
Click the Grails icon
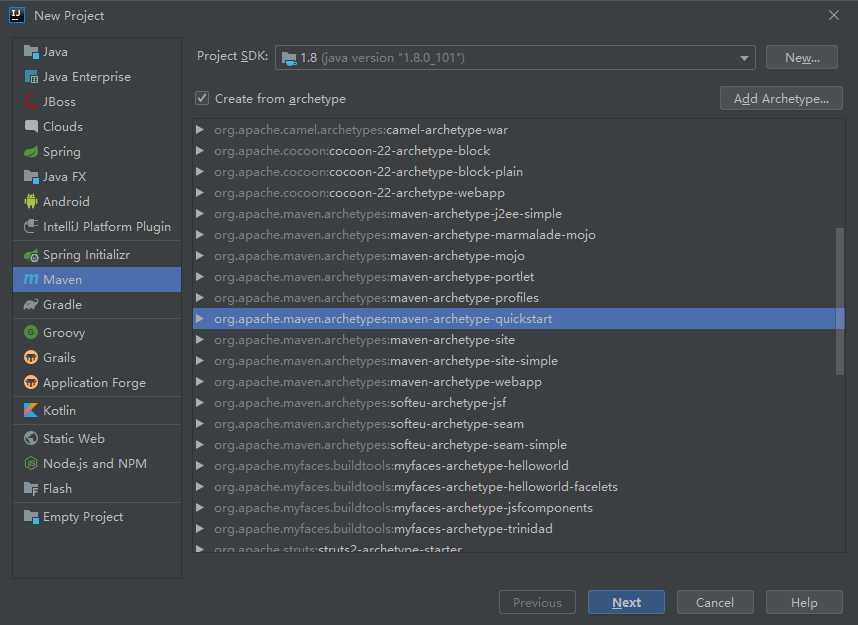point(31,357)
